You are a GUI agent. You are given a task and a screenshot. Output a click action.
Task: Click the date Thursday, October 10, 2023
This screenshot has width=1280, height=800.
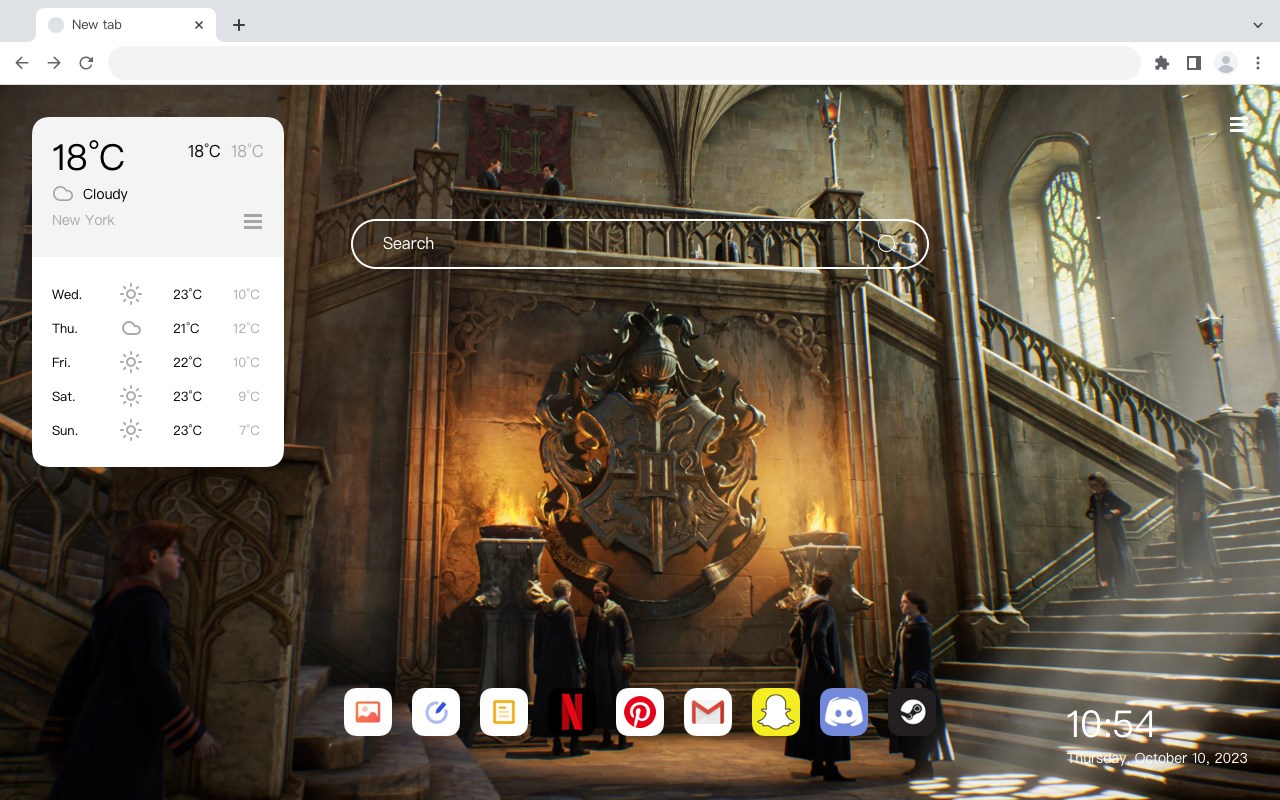coord(1157,758)
